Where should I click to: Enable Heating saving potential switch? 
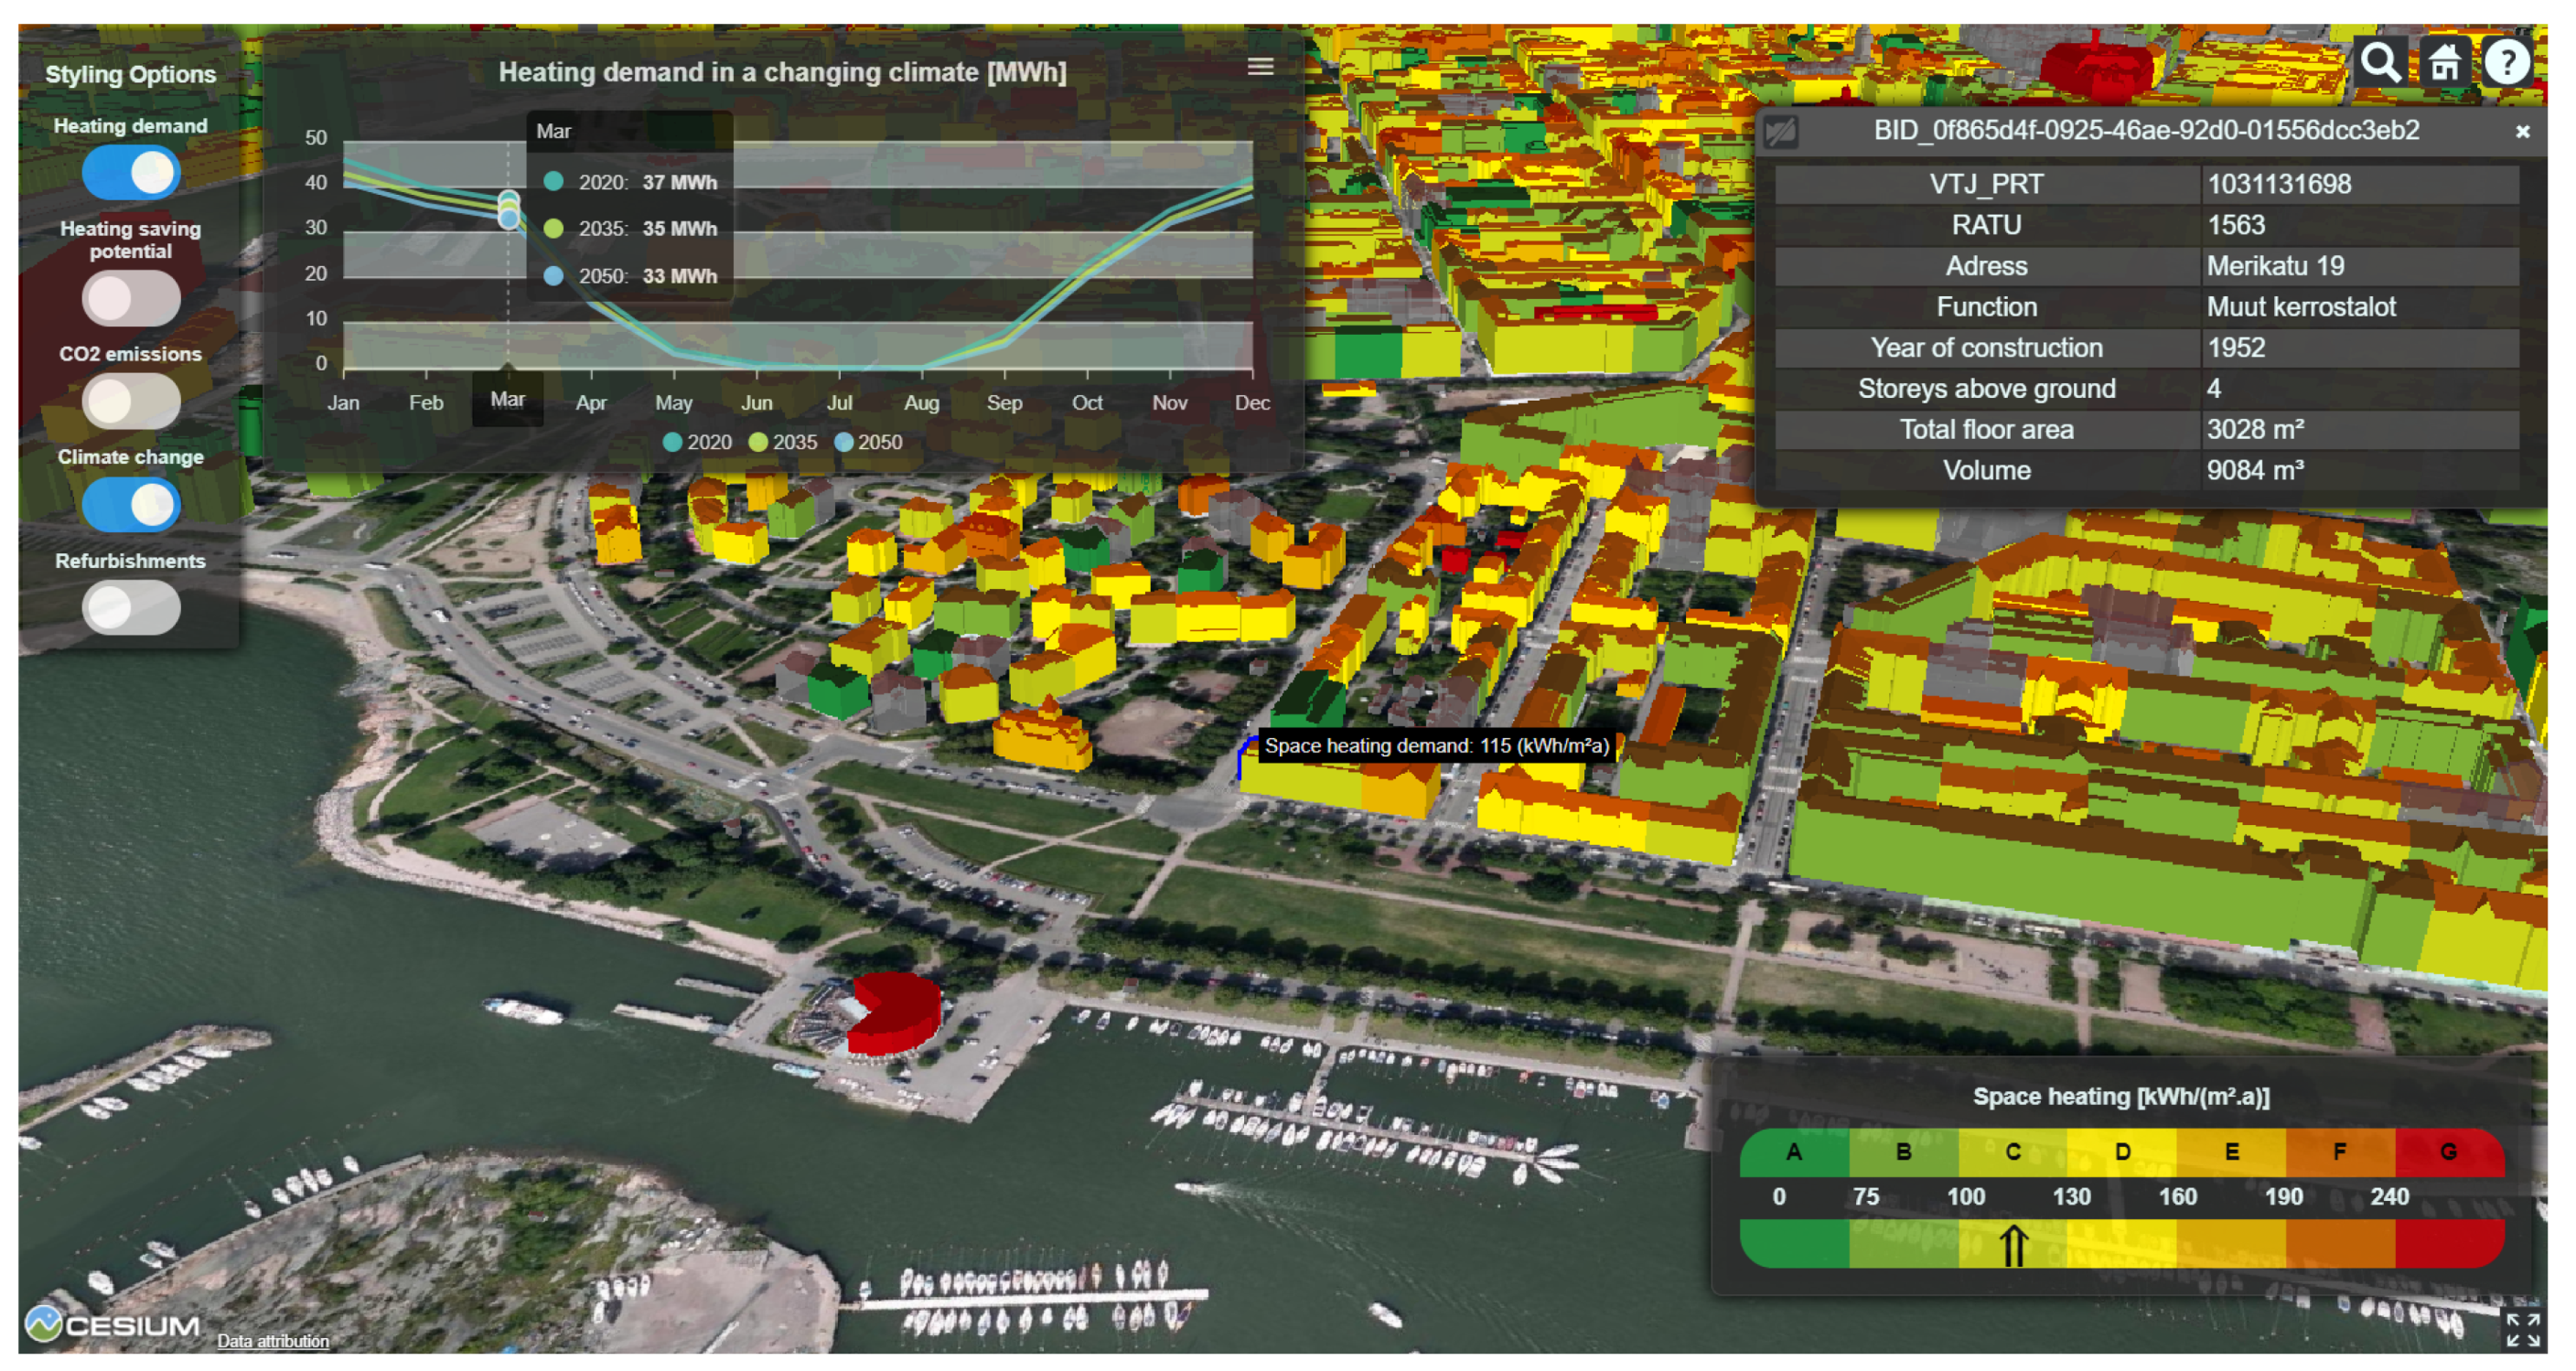[131, 298]
